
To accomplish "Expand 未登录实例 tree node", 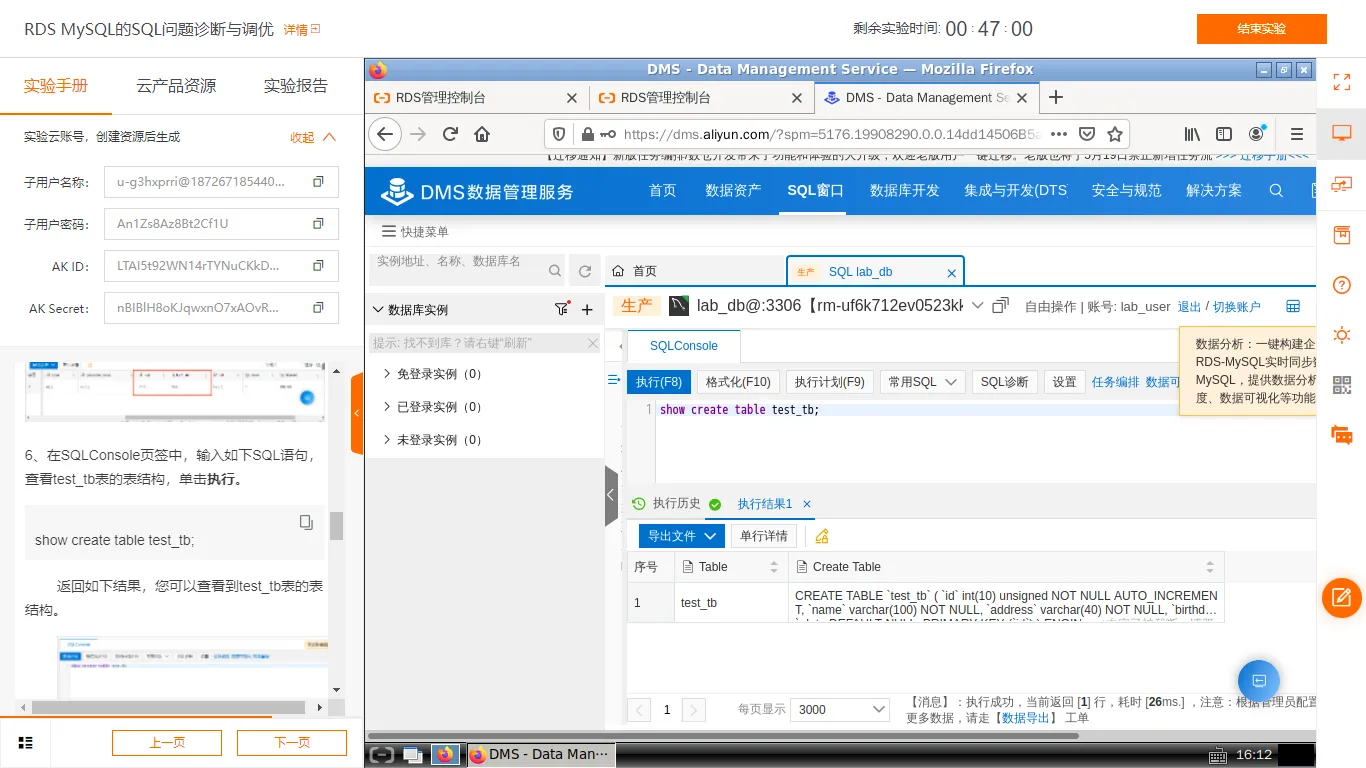I will click(387, 440).
